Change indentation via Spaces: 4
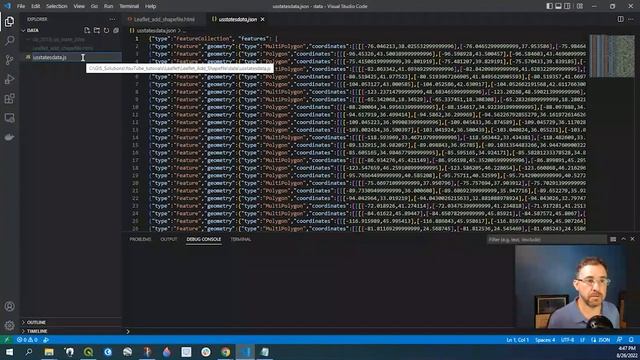Screen dimensions: 640x360 click(545, 340)
